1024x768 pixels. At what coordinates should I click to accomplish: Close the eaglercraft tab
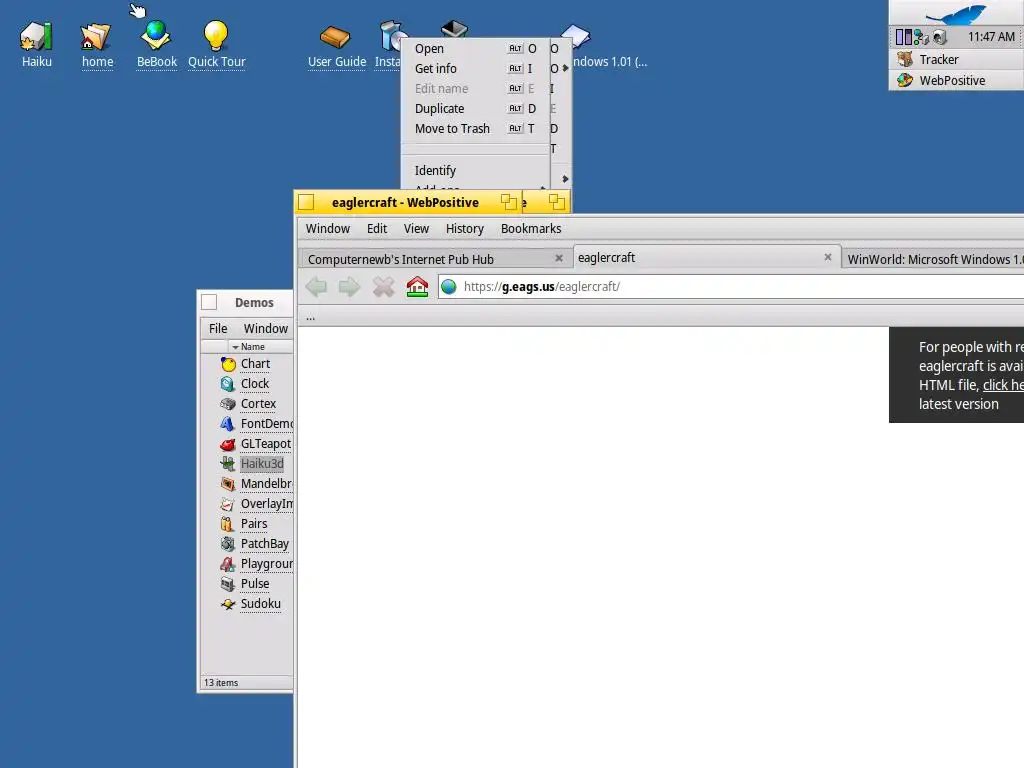click(x=828, y=257)
